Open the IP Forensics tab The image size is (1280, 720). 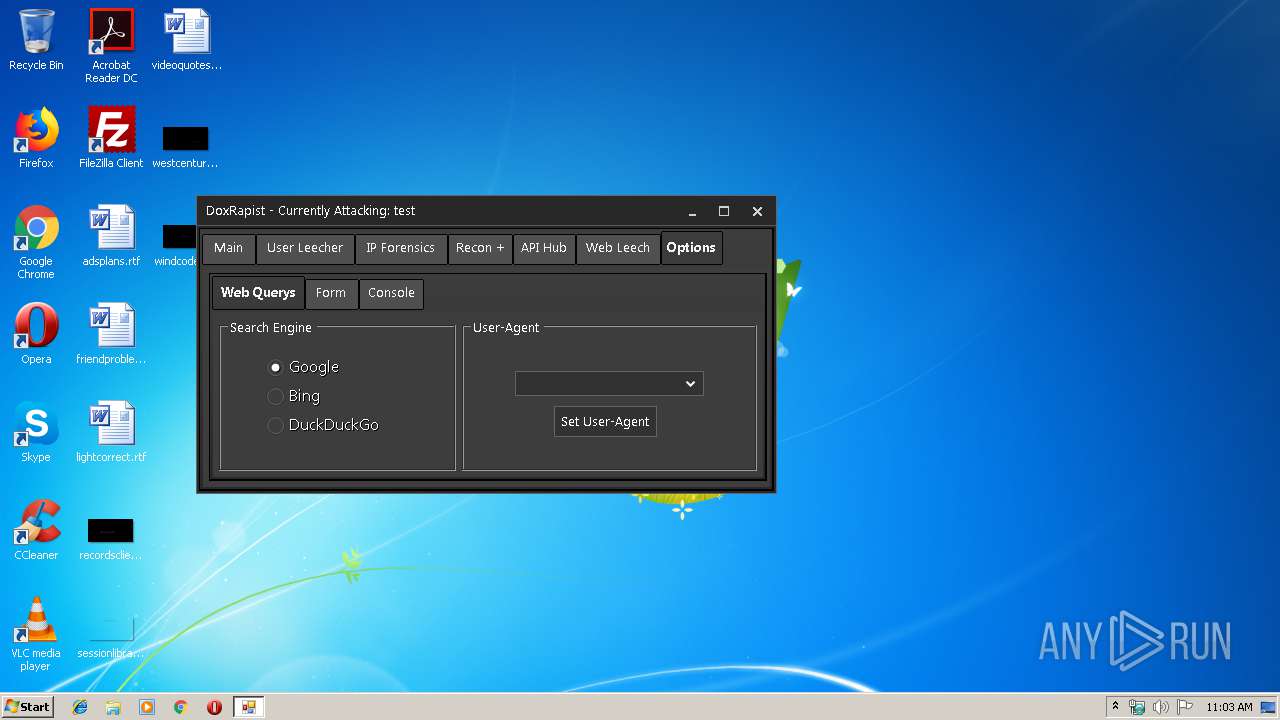tap(400, 248)
